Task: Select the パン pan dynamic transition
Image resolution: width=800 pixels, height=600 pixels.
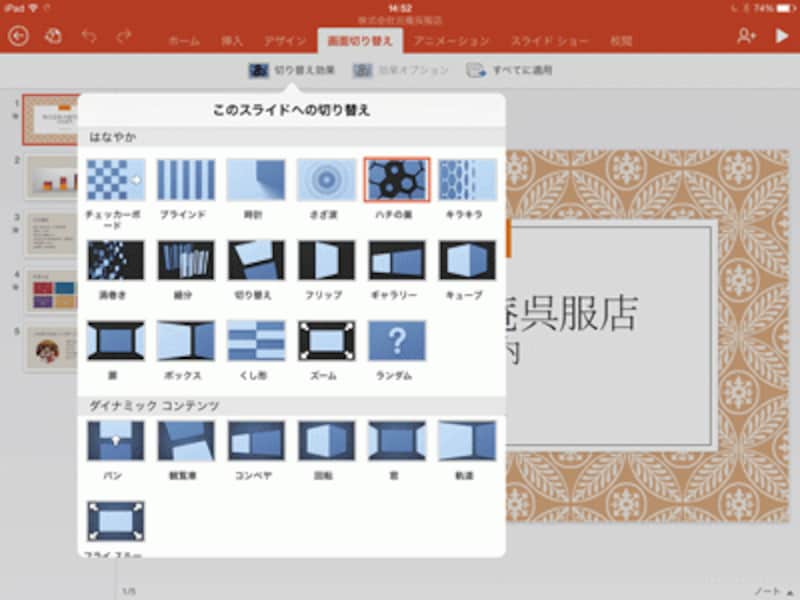Action: [x=116, y=441]
